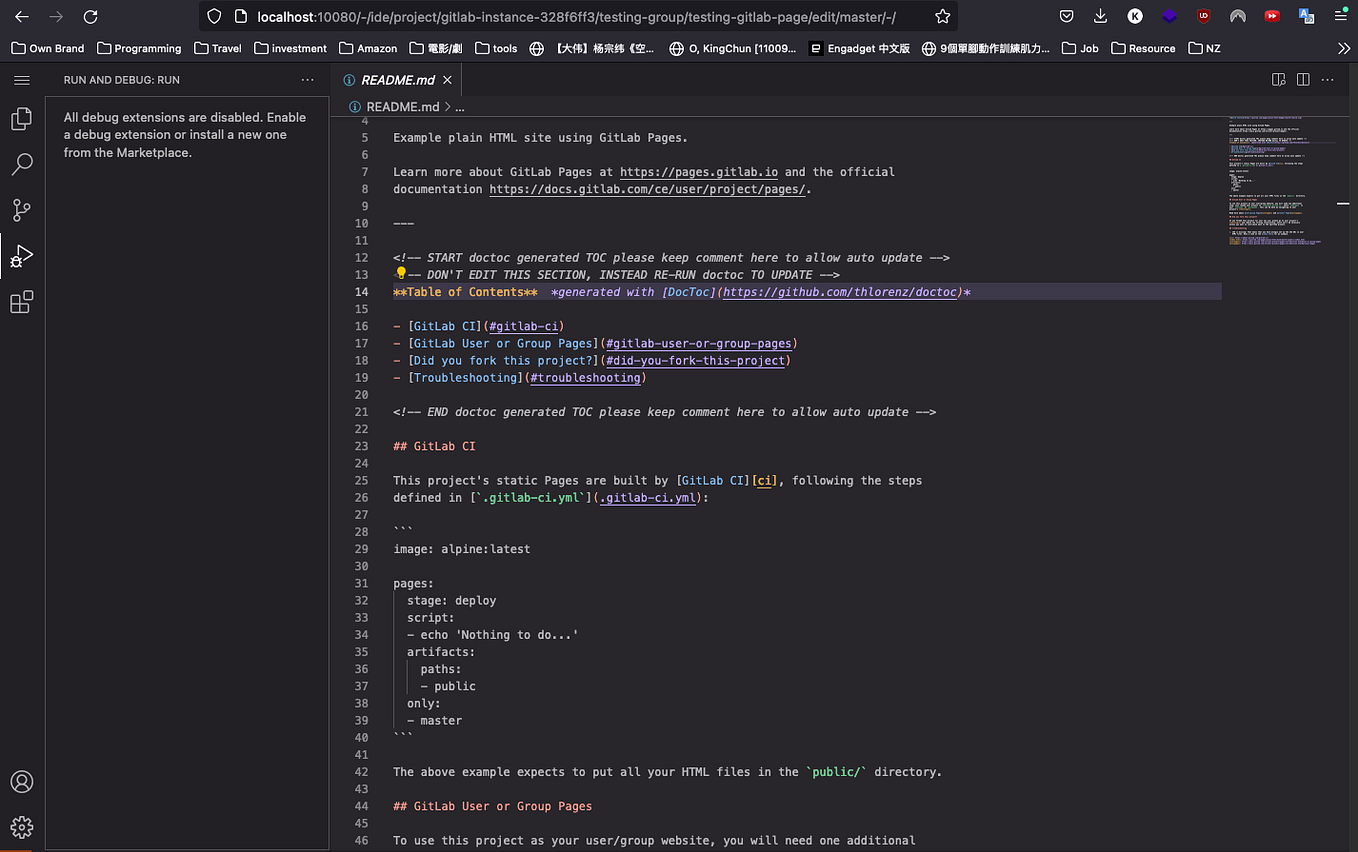
Task: Open the editor More Actions menu
Action: (1327, 79)
